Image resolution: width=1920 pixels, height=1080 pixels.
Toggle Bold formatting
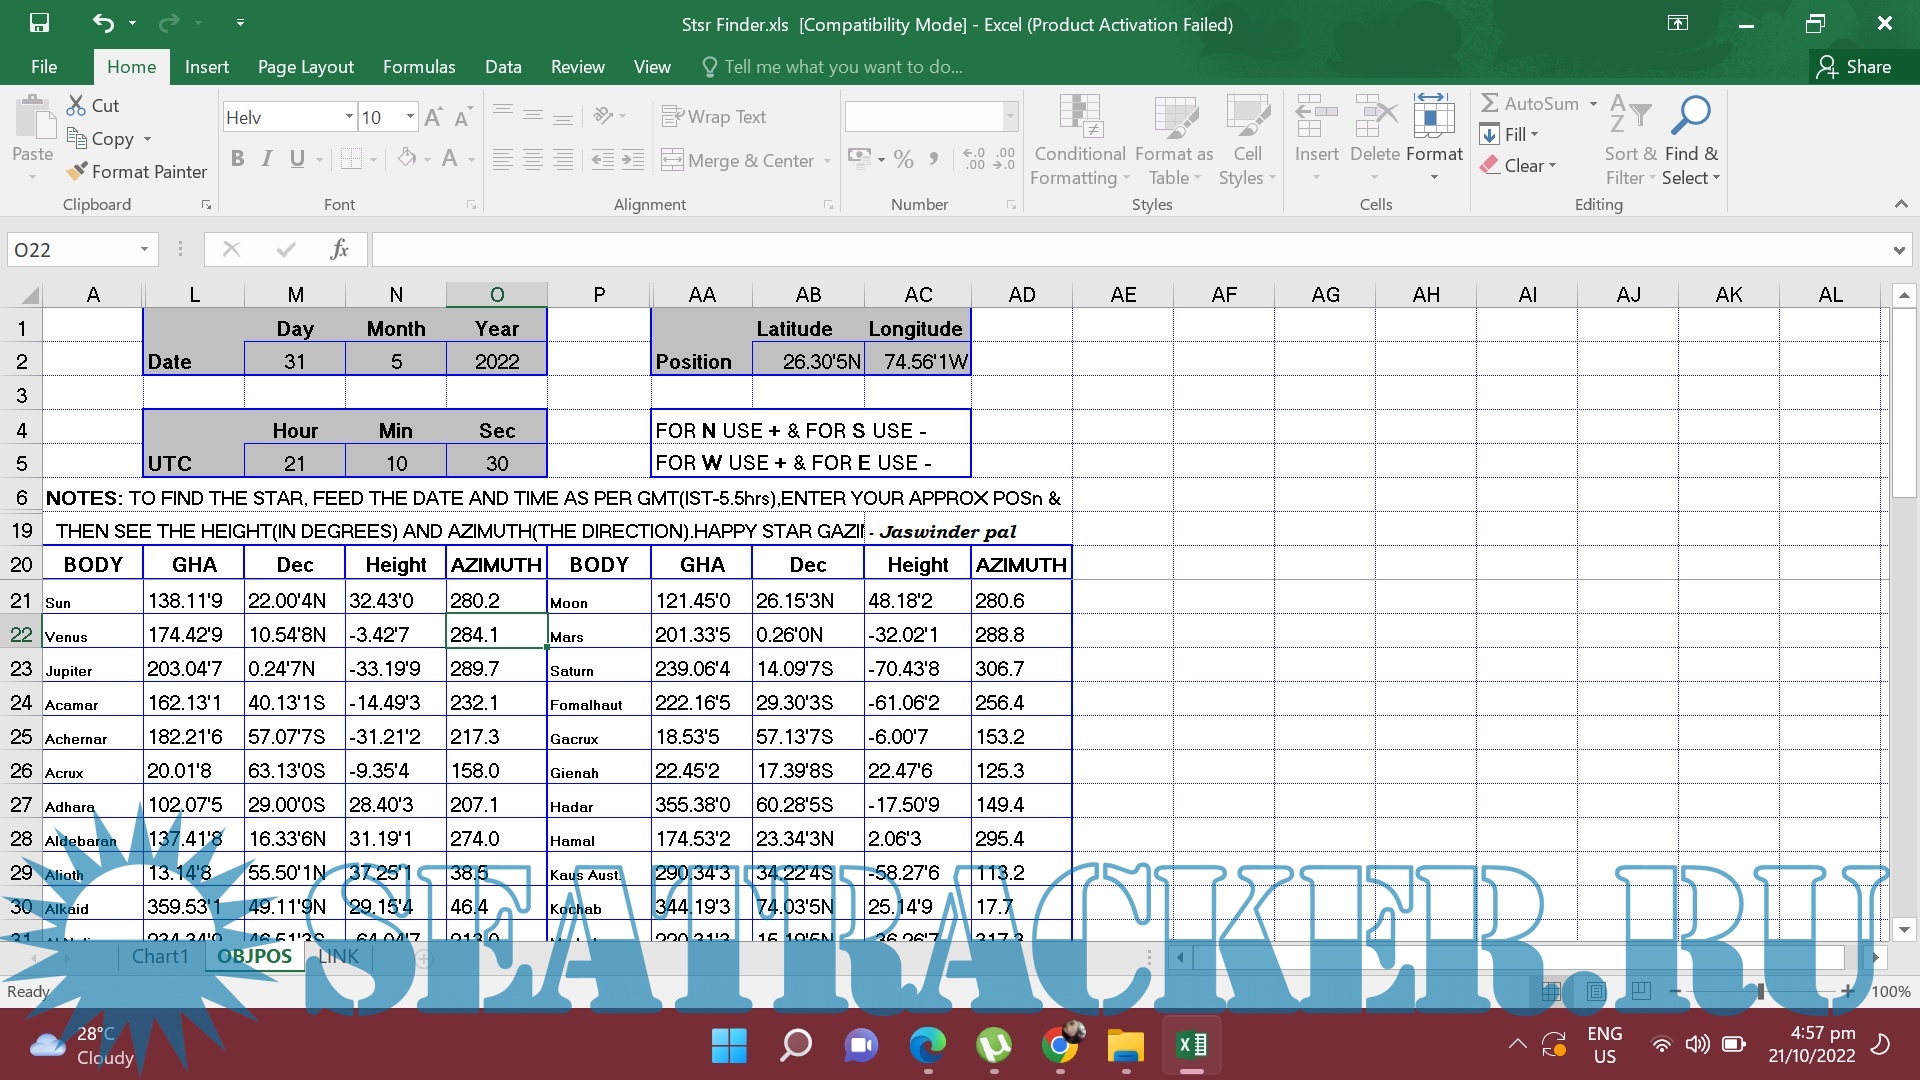coord(237,159)
